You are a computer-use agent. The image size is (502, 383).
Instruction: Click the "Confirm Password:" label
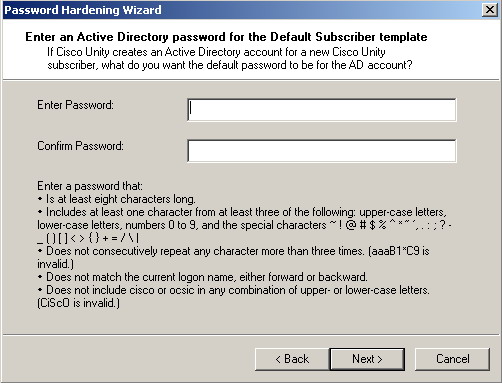click(x=80, y=146)
